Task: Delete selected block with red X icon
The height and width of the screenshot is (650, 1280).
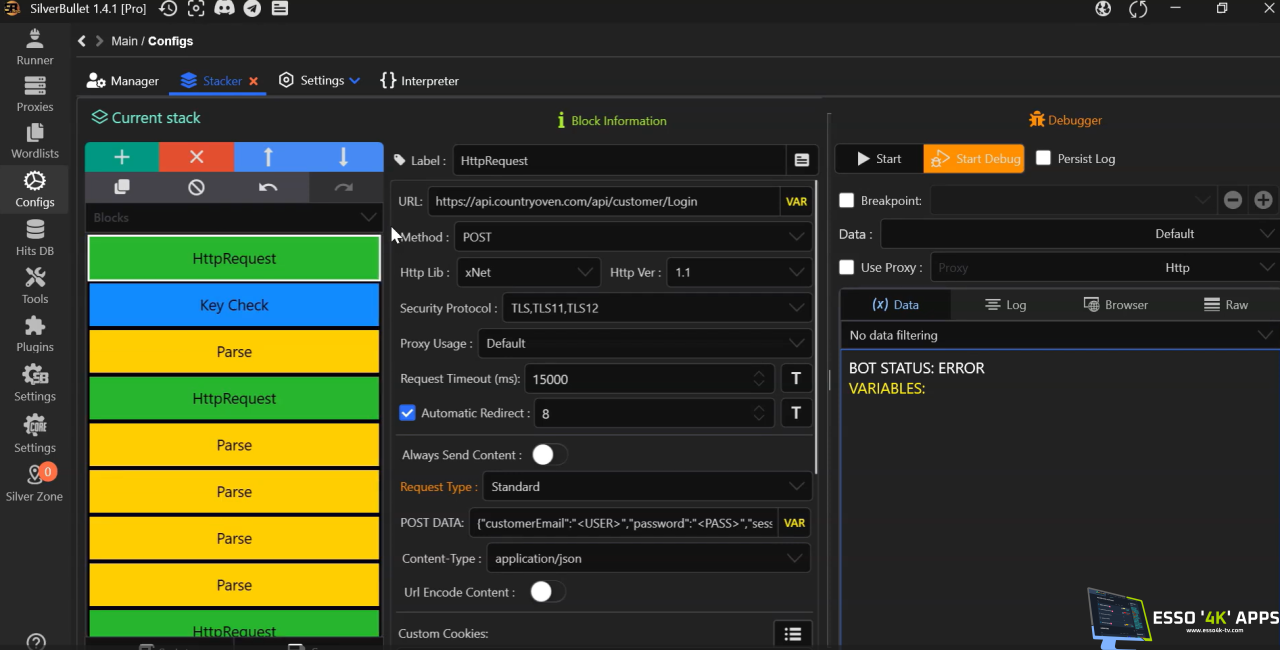Action: click(x=196, y=157)
